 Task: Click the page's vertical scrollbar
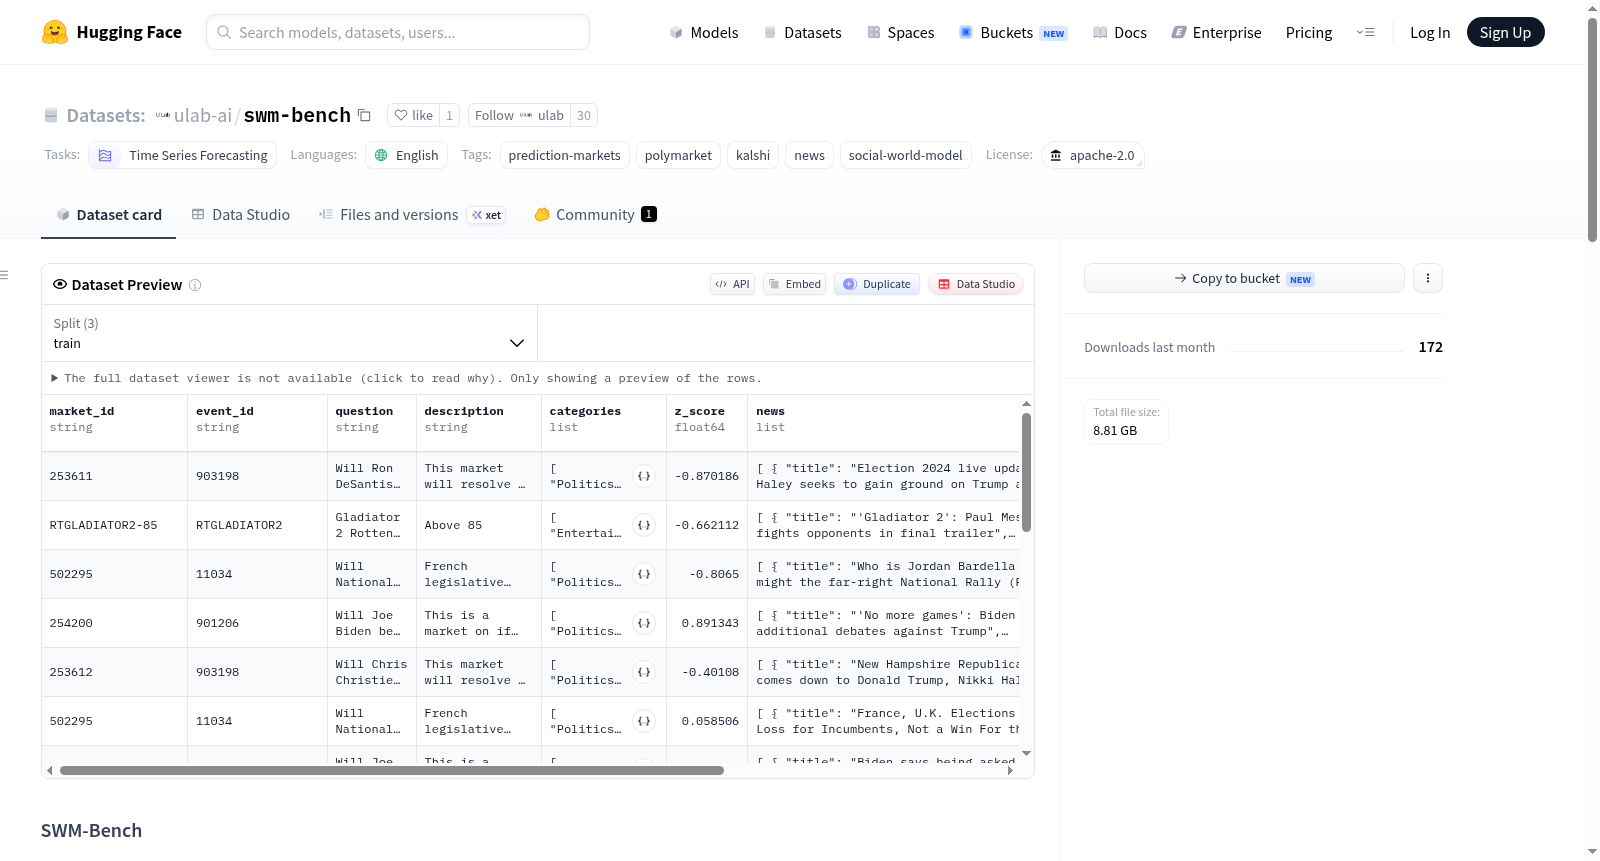tap(1592, 128)
